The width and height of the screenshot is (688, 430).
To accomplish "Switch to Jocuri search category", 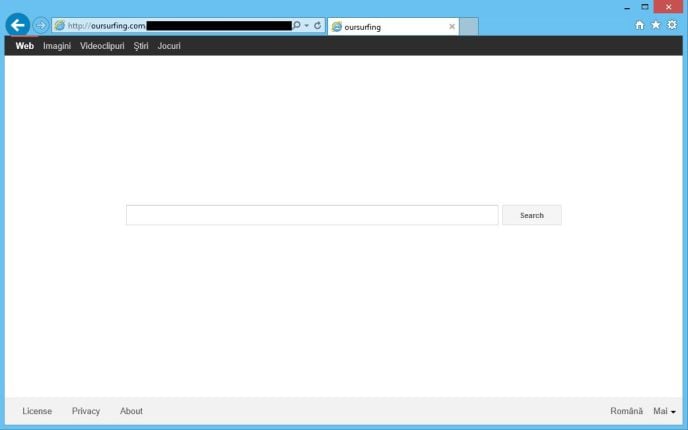I will click(169, 46).
